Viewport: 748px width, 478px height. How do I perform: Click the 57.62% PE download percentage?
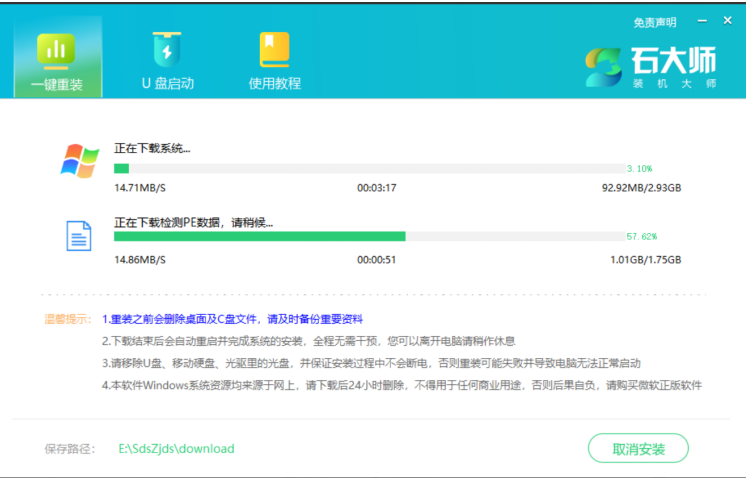(642, 237)
